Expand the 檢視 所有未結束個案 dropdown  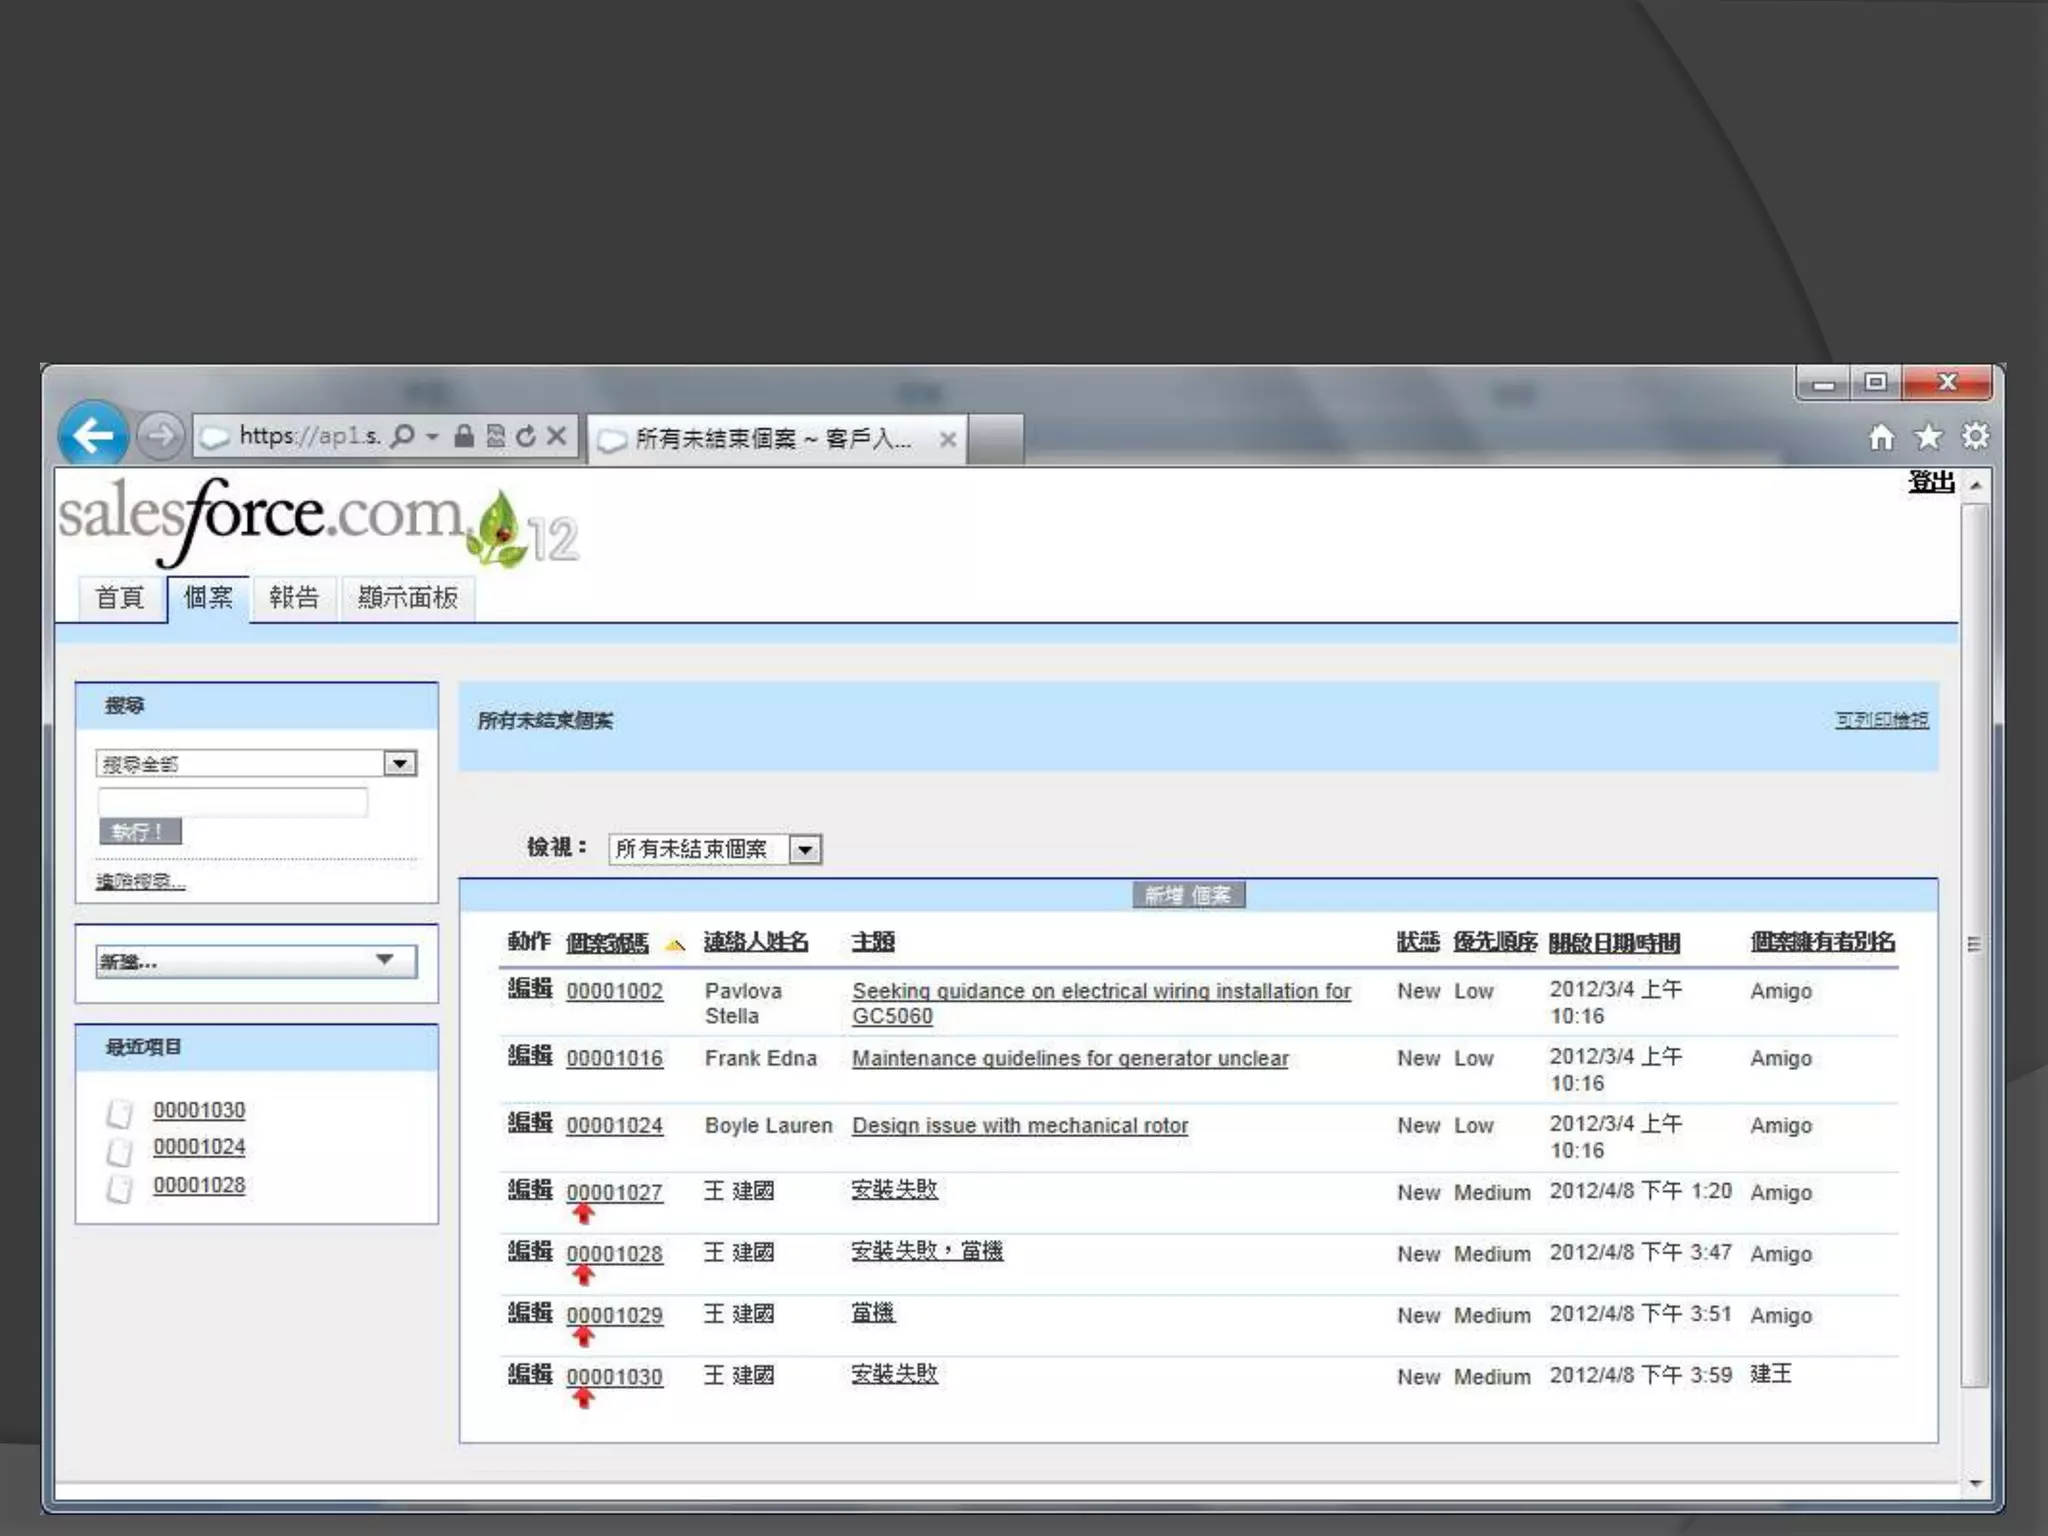pos(805,850)
